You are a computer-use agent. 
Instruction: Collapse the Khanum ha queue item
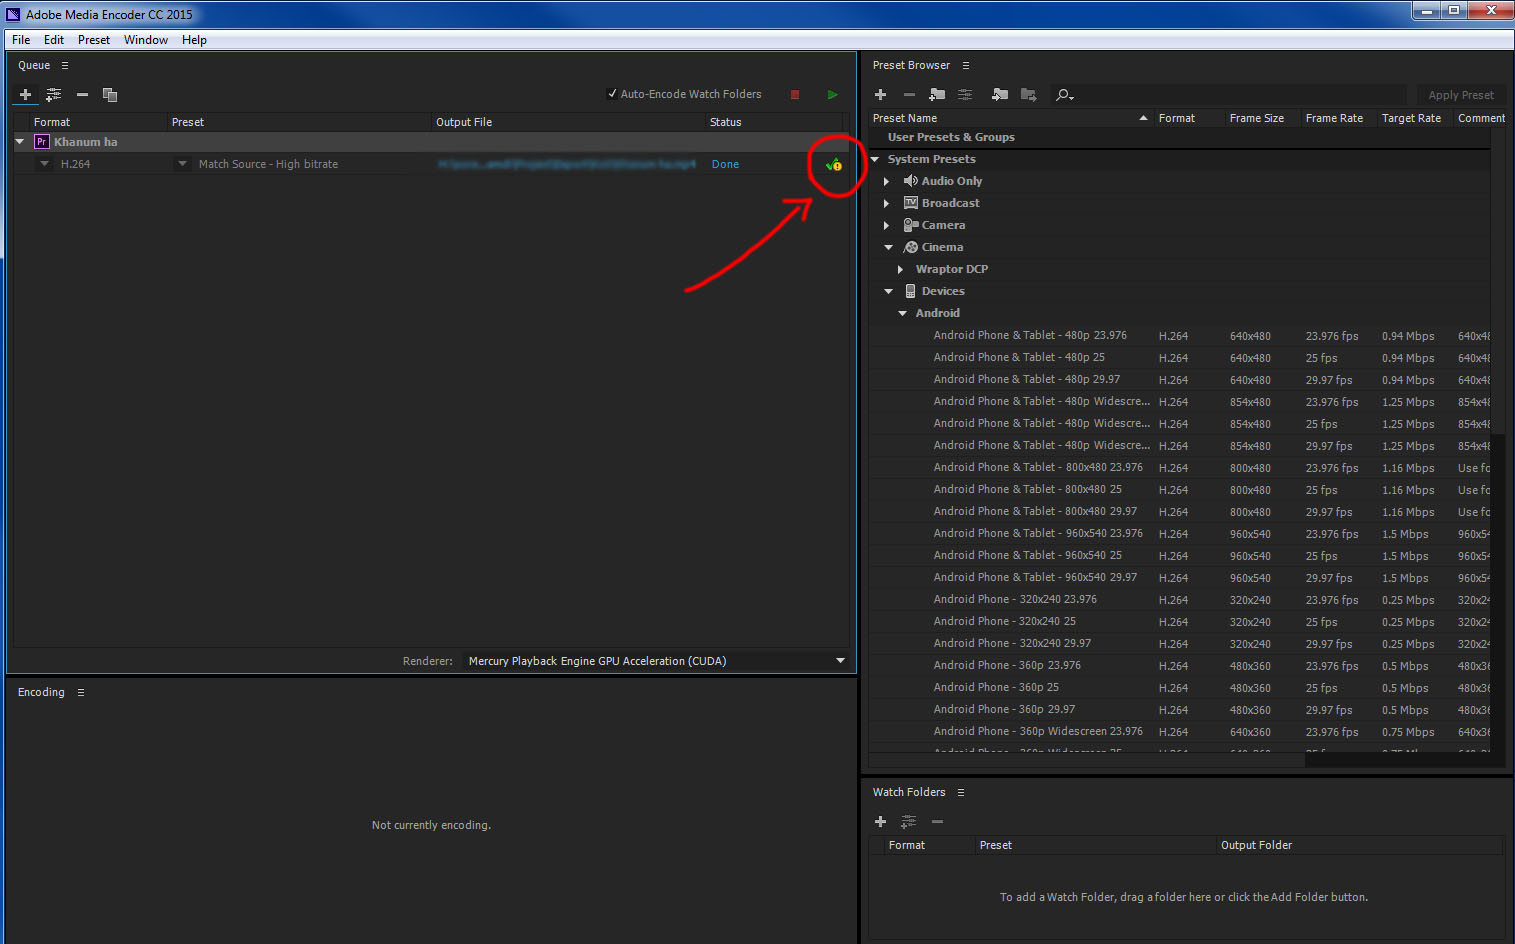[20, 142]
